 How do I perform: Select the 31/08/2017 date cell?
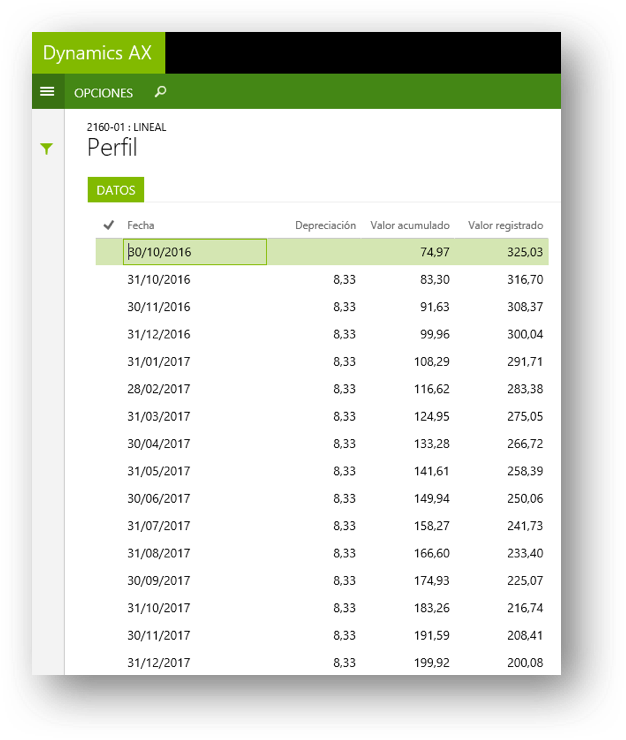(x=159, y=553)
